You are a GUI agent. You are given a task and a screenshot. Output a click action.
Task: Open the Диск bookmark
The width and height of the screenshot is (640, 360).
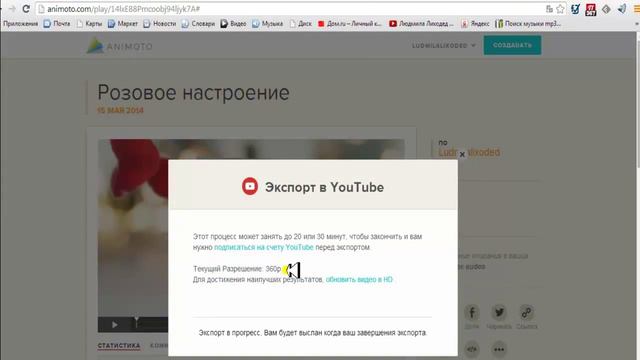click(300, 24)
